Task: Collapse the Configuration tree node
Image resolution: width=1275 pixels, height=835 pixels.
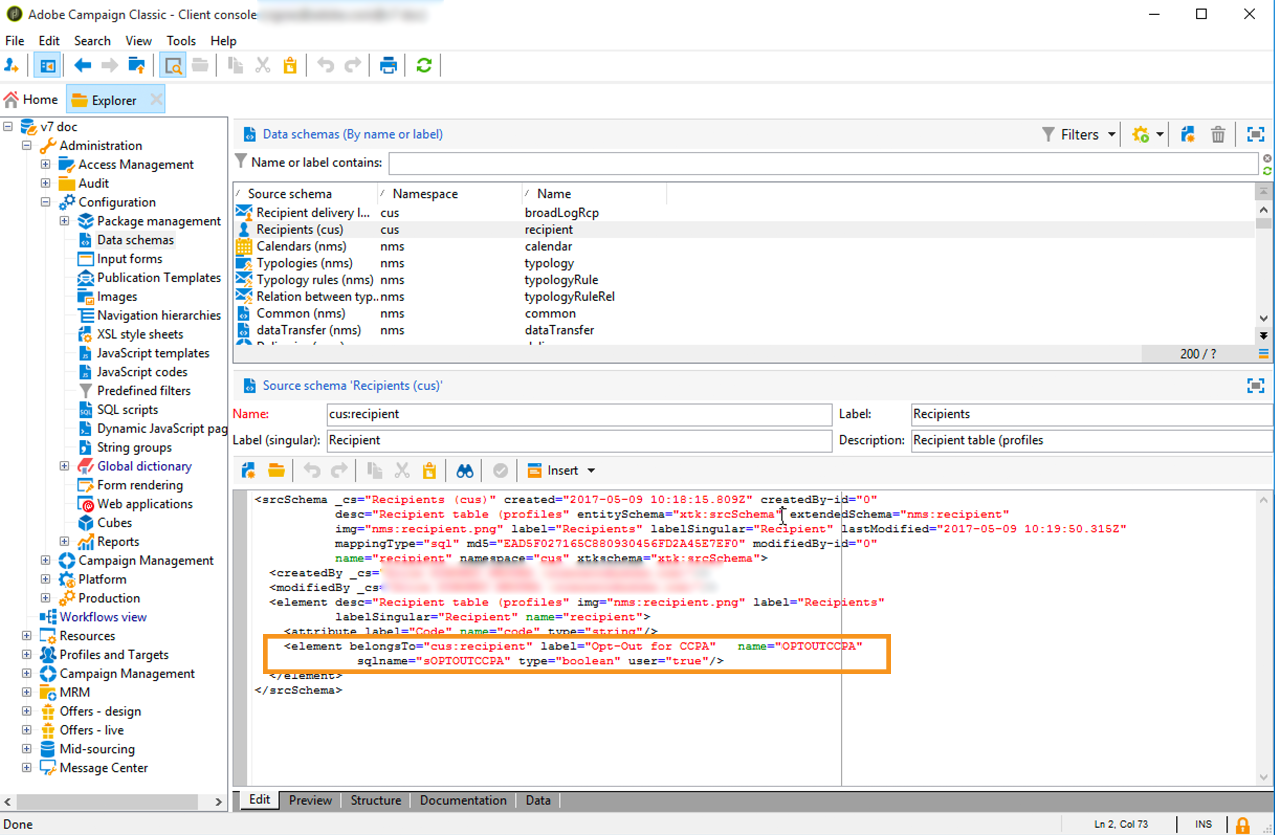Action: tap(45, 202)
